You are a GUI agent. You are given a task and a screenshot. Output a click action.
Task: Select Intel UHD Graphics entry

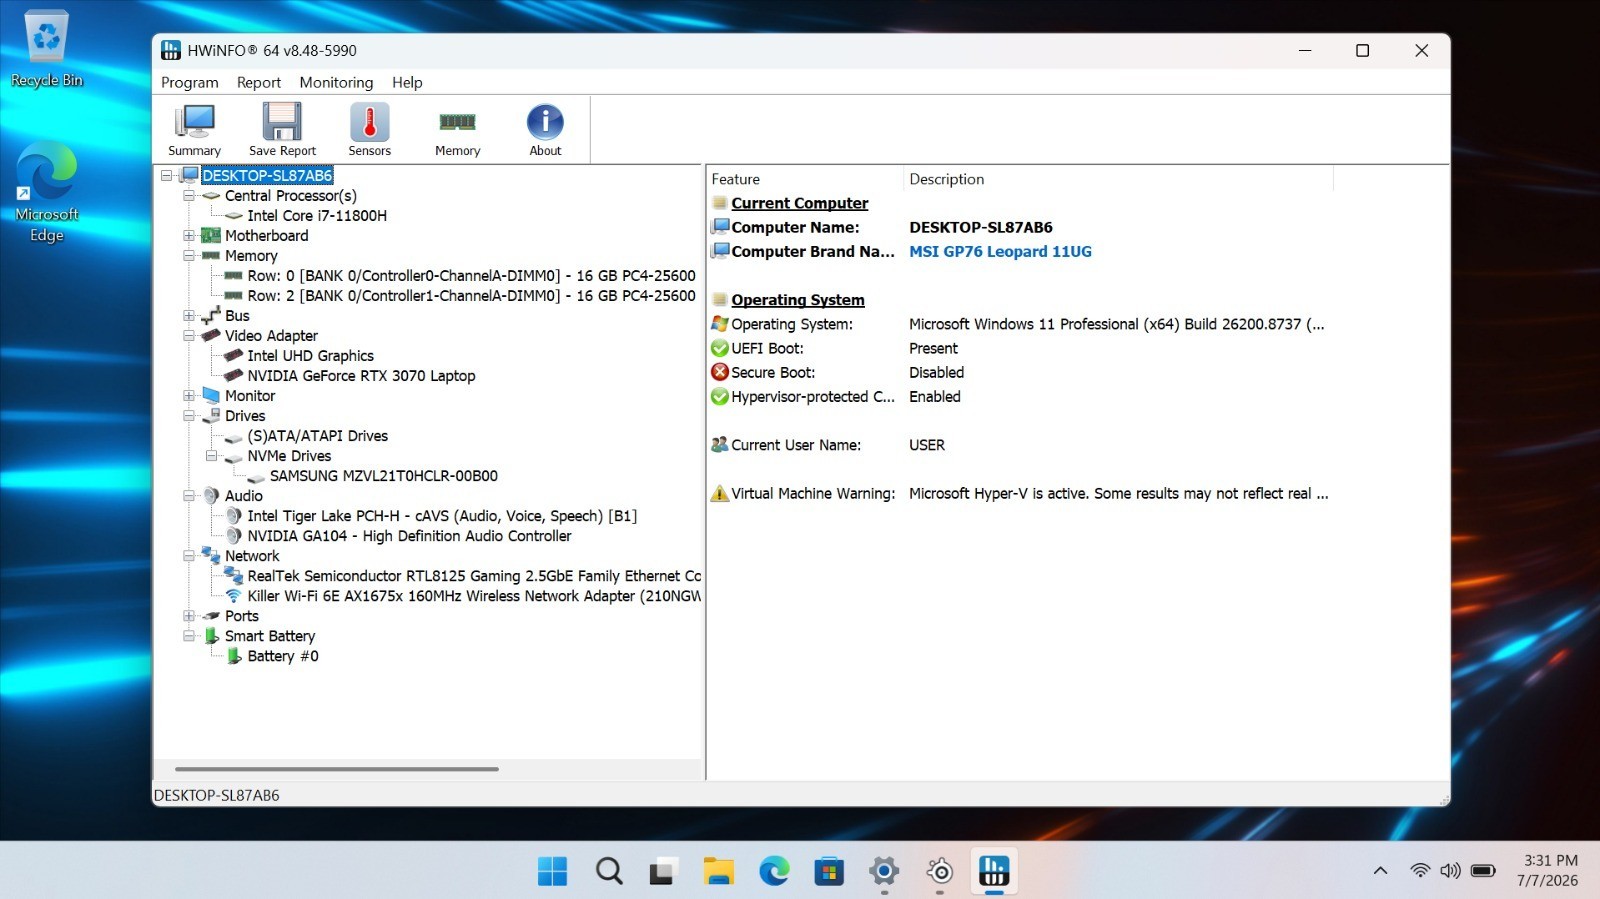pyautogui.click(x=310, y=356)
